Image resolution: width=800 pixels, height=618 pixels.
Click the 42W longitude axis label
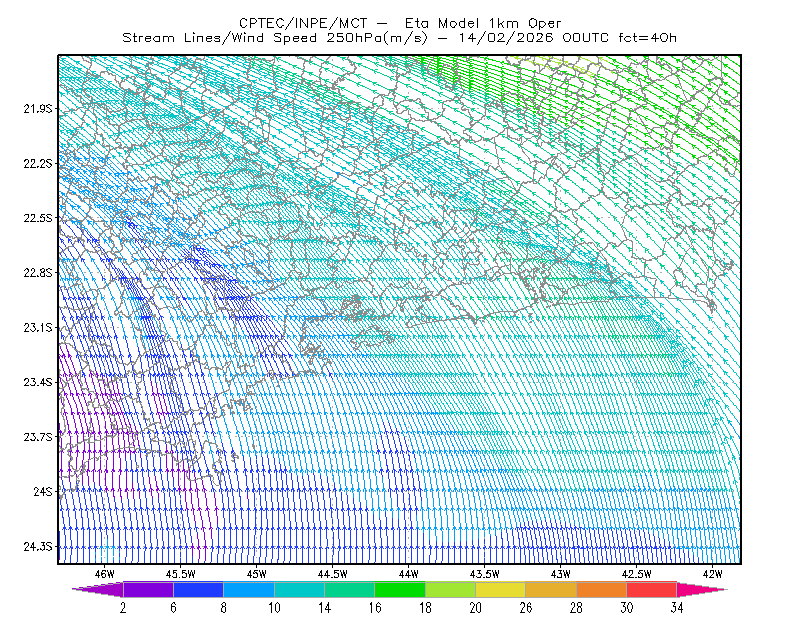(x=712, y=574)
